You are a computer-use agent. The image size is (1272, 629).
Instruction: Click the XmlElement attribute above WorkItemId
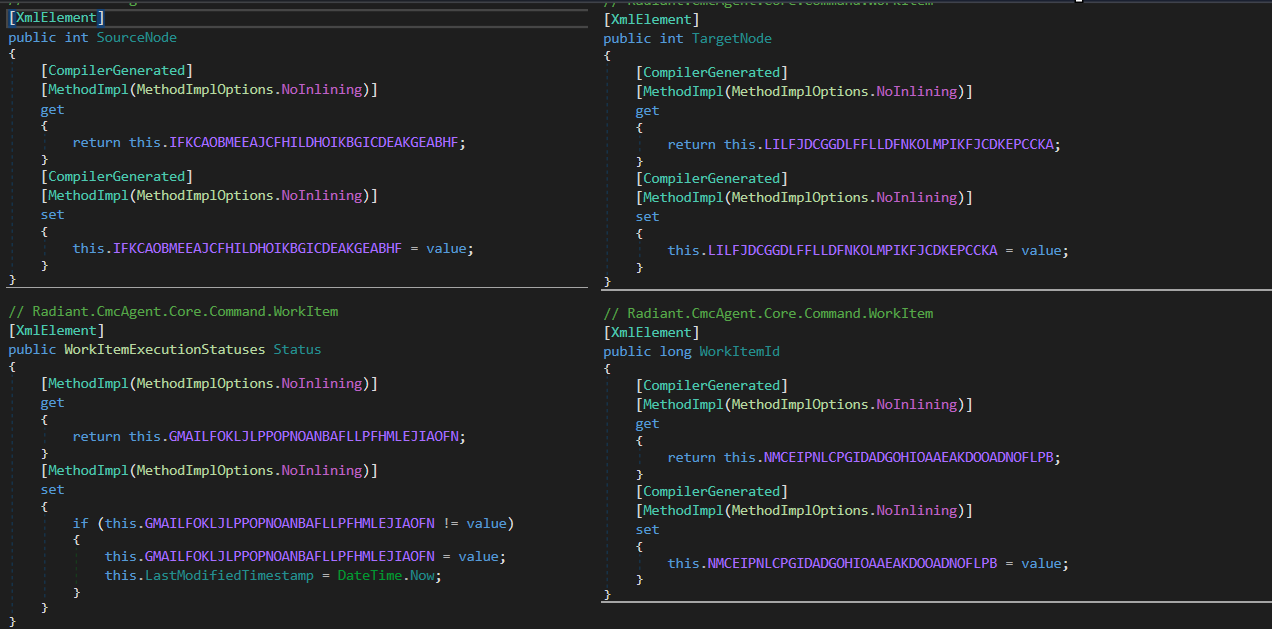(651, 332)
